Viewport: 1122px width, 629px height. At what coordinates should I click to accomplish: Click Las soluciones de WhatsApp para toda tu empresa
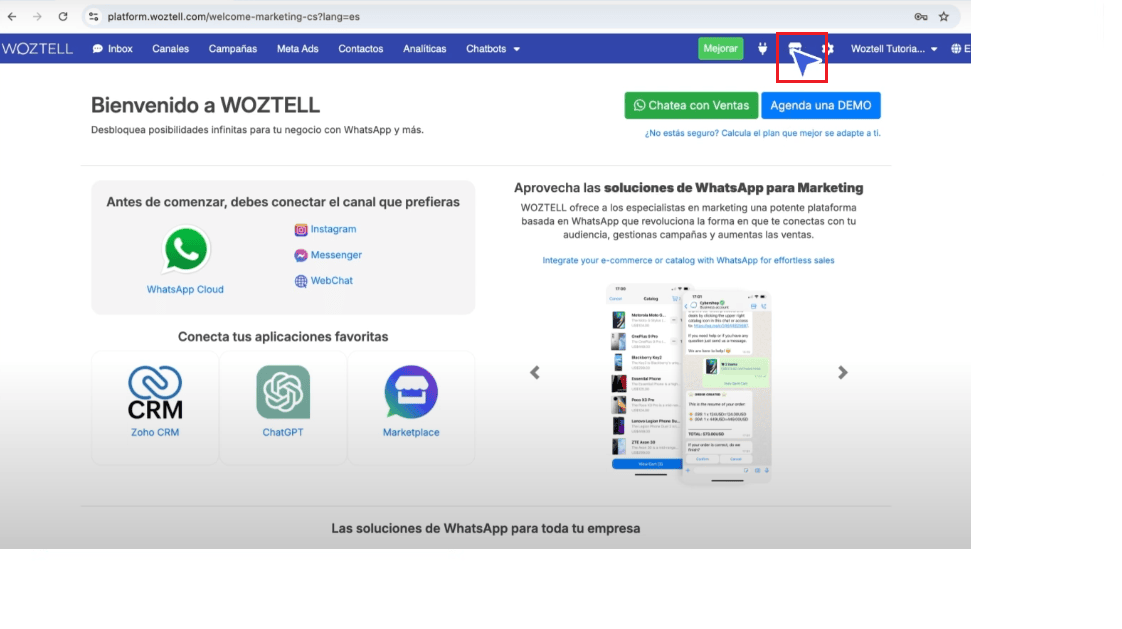[x=486, y=529]
